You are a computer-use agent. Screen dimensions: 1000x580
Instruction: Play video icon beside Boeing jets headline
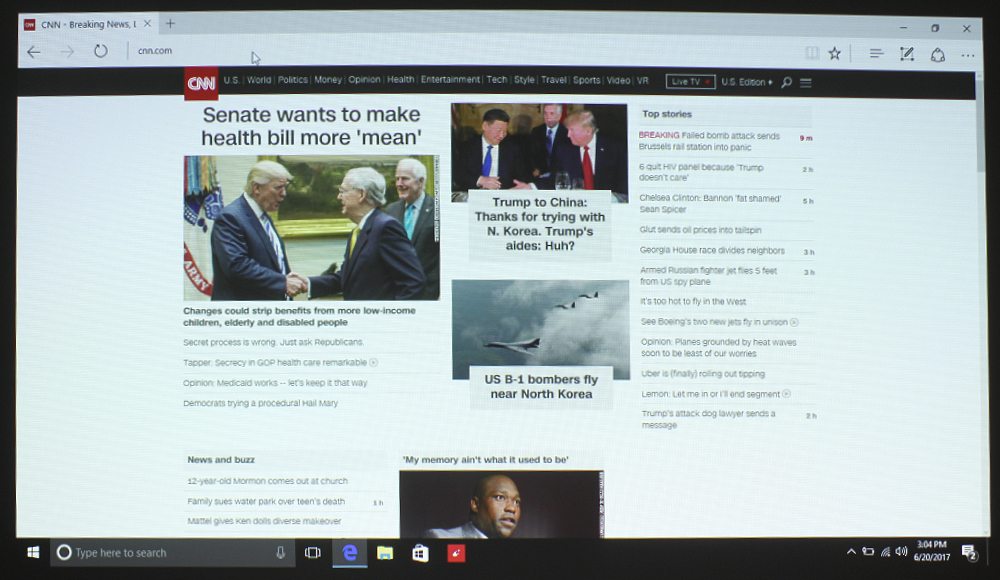click(794, 322)
